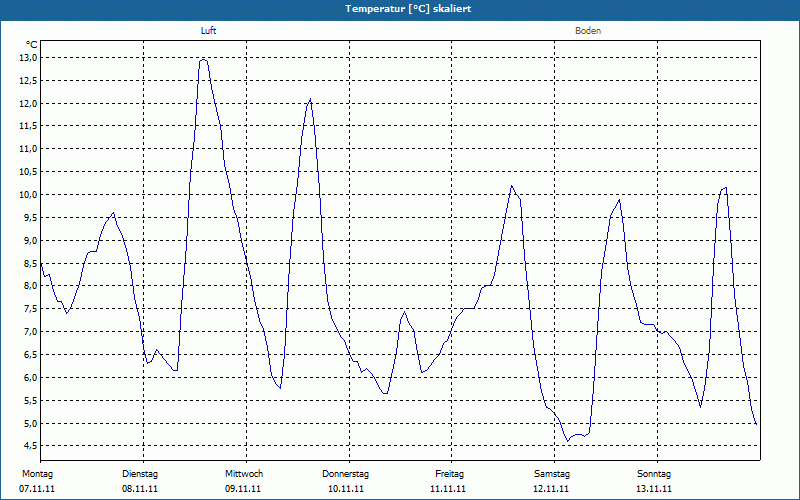The width and height of the screenshot is (800, 500).
Task: Click the 12,5 axis value
Action: point(29,81)
